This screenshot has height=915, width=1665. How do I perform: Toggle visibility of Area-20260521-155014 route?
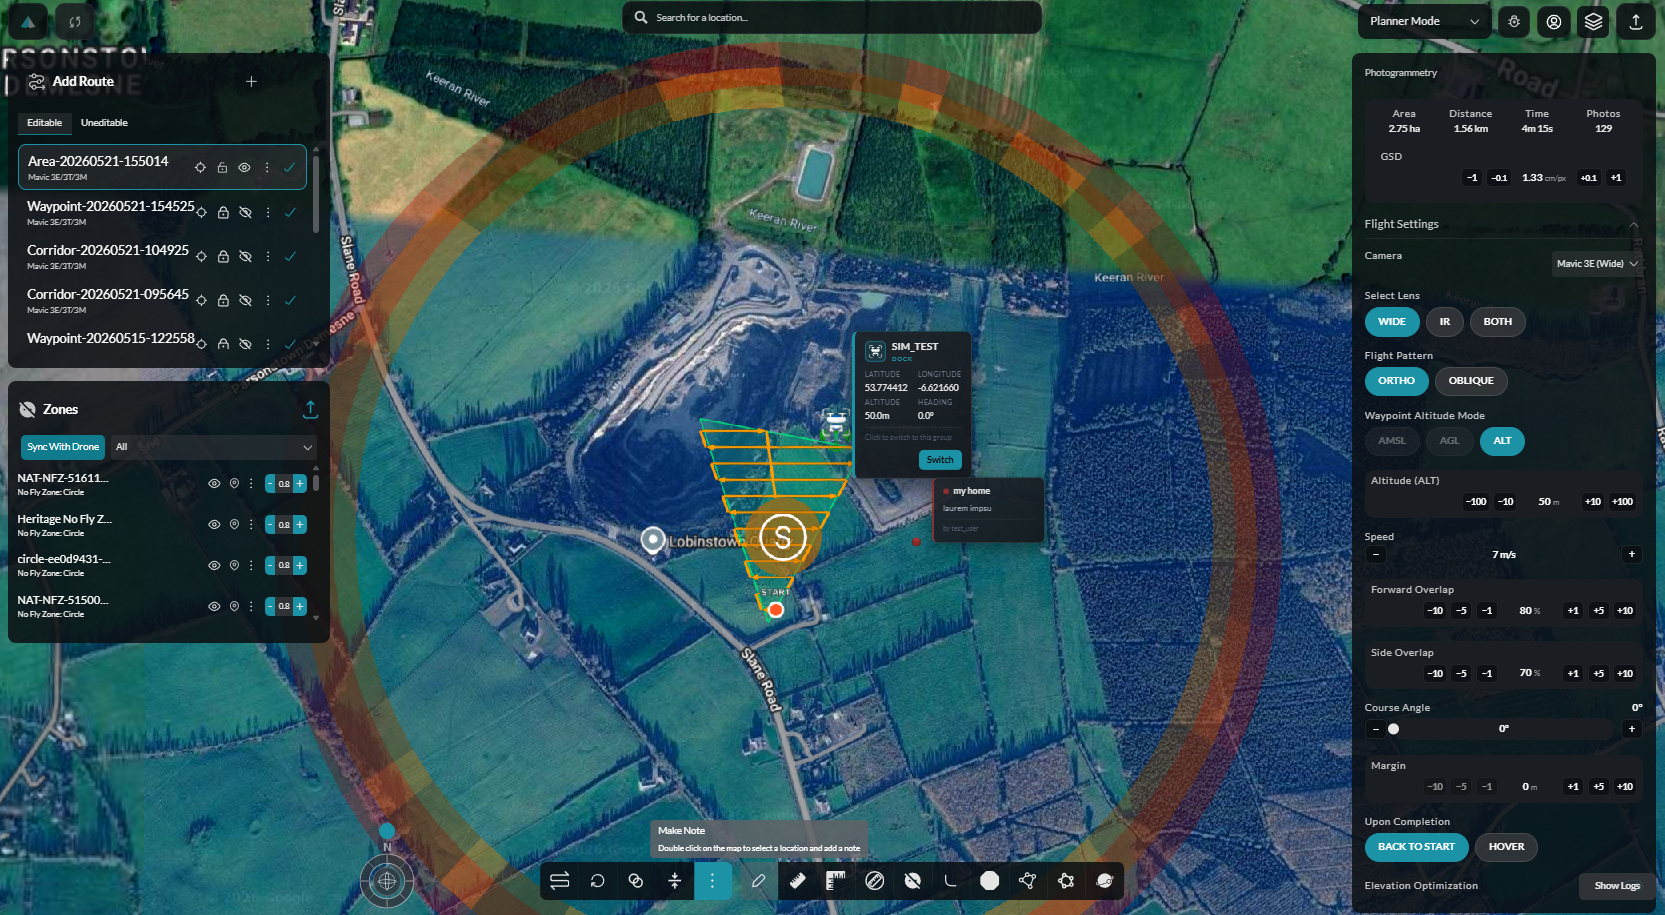(x=244, y=168)
